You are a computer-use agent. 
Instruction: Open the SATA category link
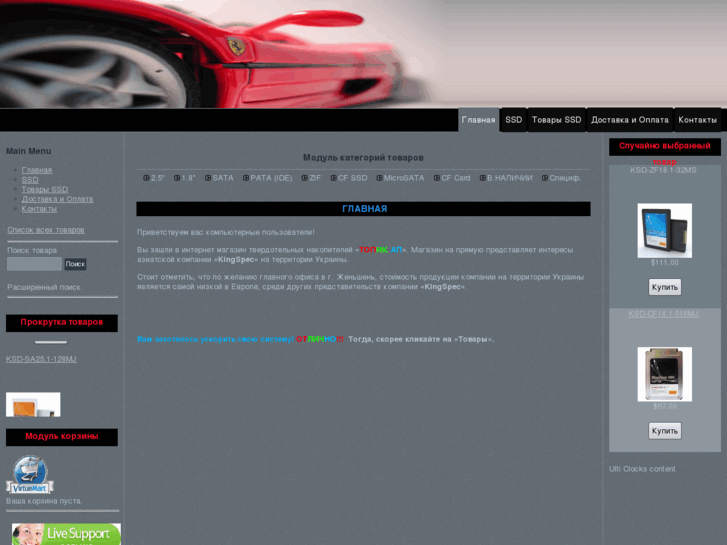pos(223,178)
